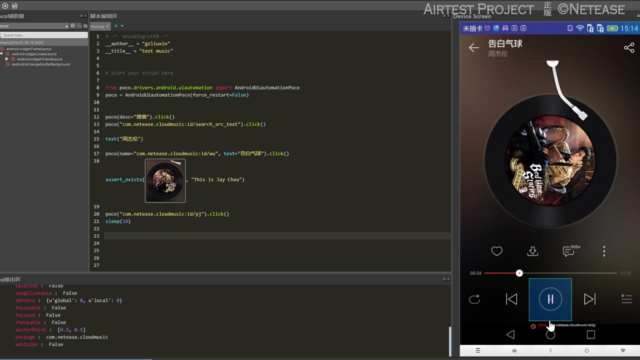Click the back chevron in device bottom toolbar
The width and height of the screenshot is (640, 360).
[x=550, y=351]
